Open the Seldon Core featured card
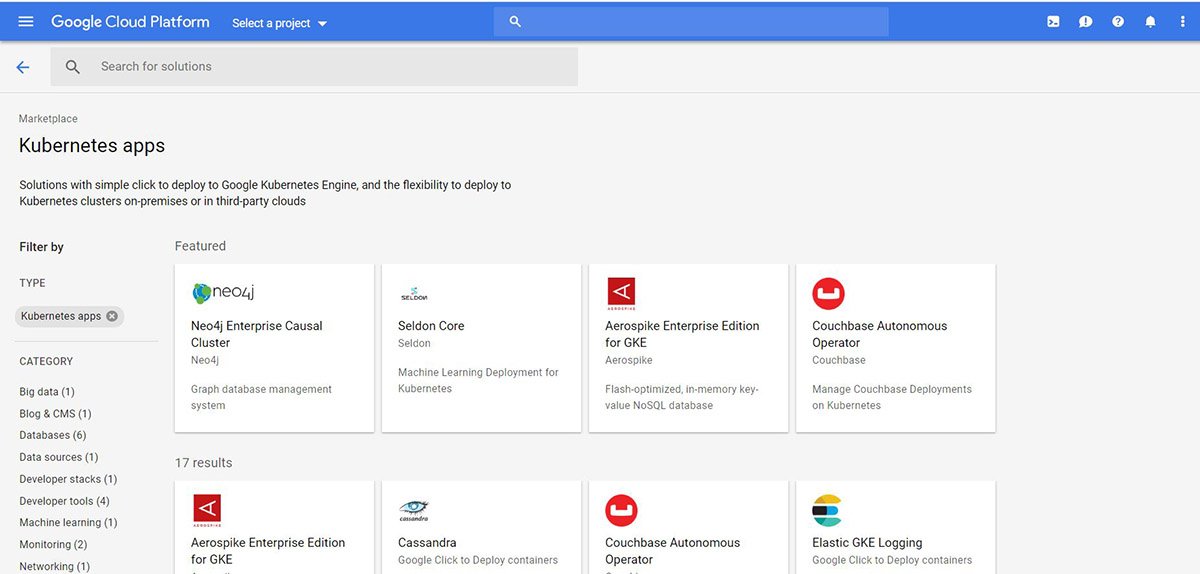 481,348
